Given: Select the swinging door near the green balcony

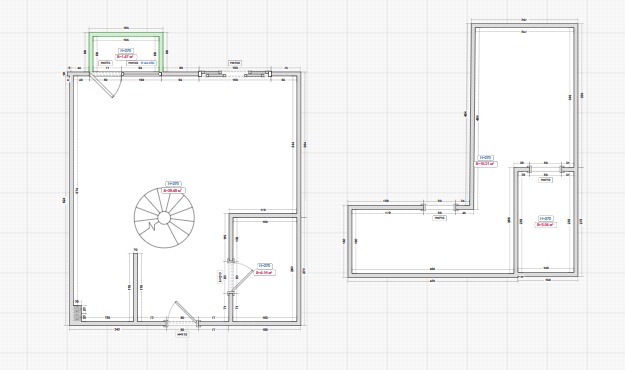Looking at the screenshot, I should click(x=105, y=85).
